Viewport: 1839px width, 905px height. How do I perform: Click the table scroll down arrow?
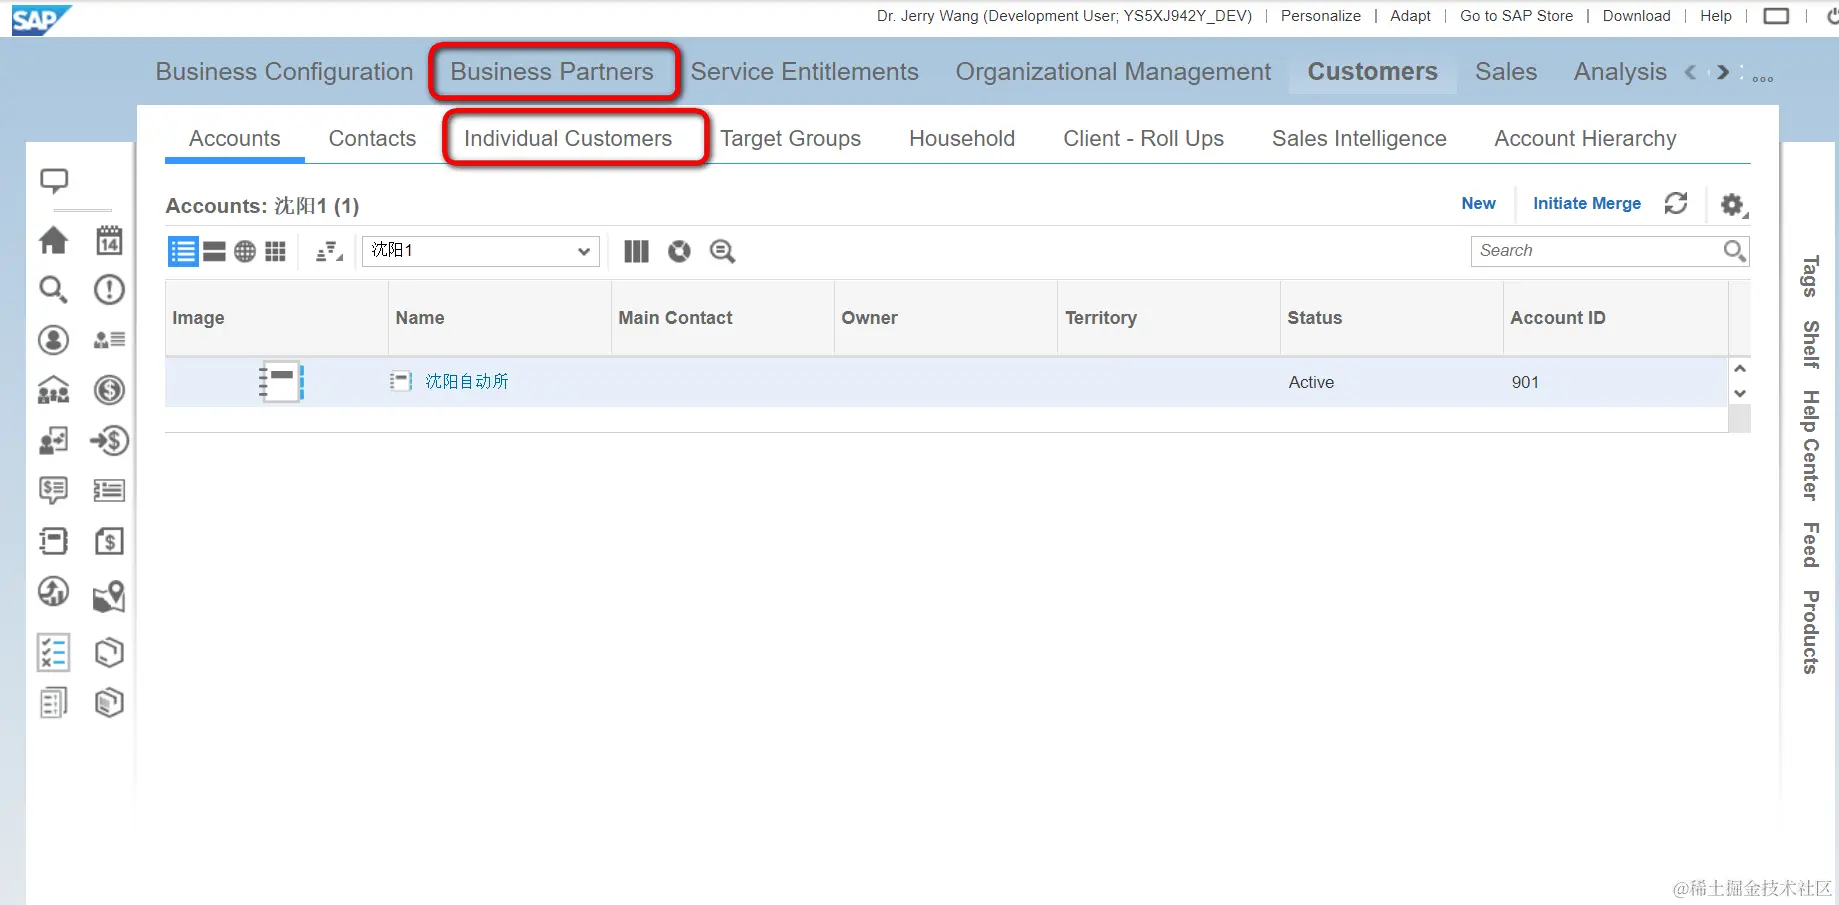(x=1740, y=394)
